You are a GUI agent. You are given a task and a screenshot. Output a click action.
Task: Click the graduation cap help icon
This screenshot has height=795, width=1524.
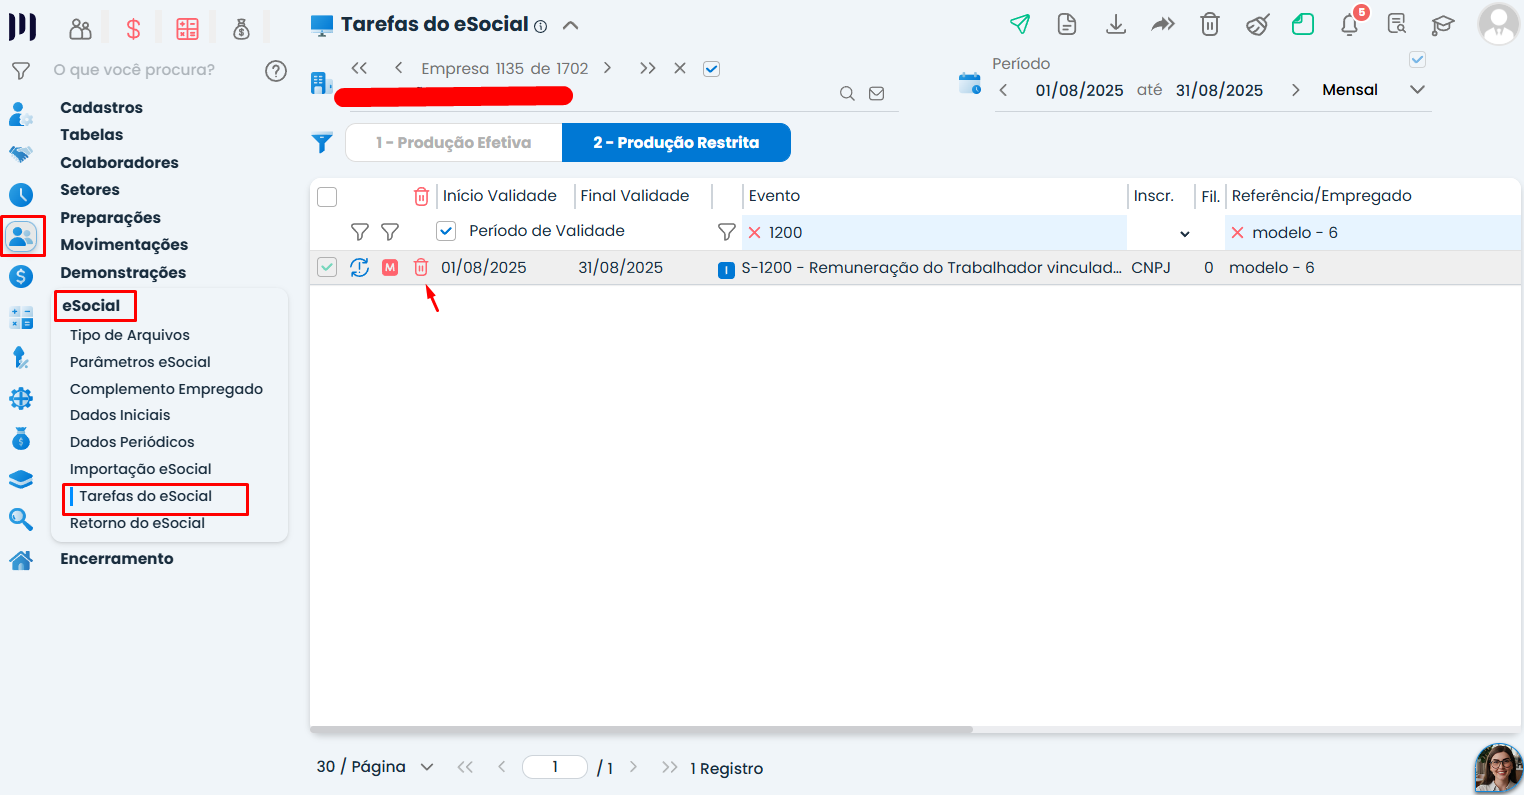[1442, 24]
